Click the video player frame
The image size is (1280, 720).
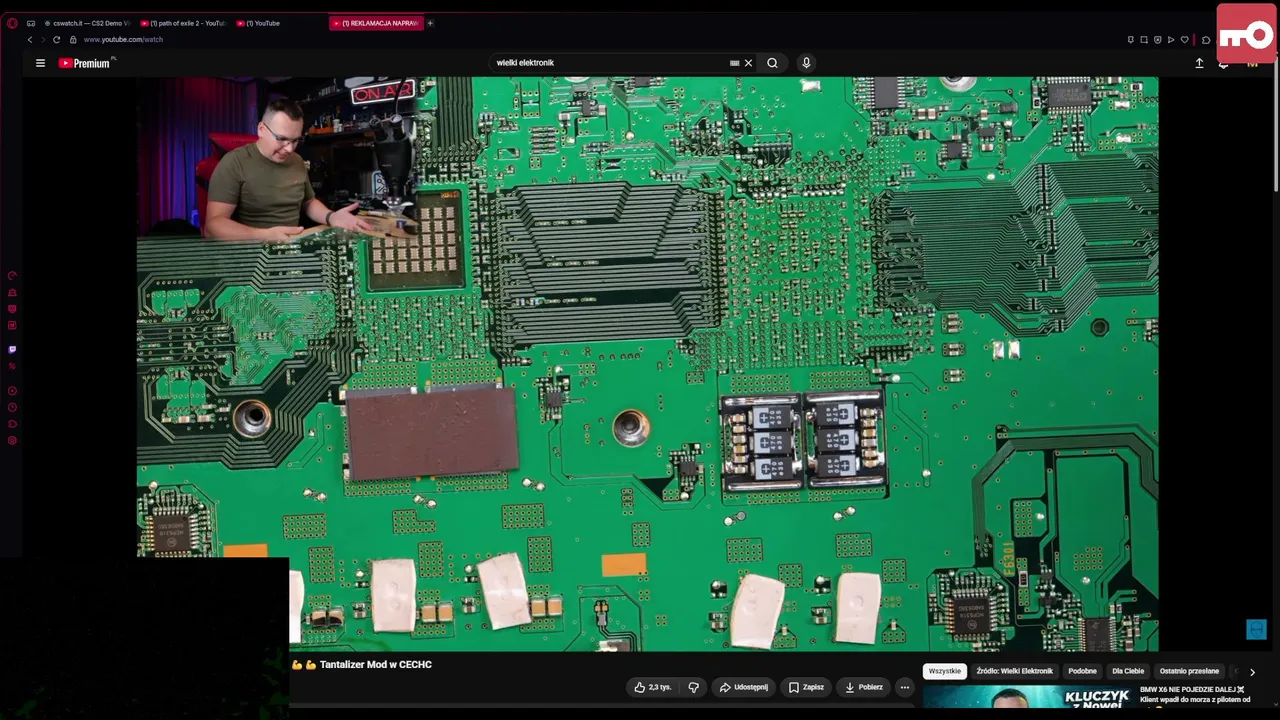point(647,364)
